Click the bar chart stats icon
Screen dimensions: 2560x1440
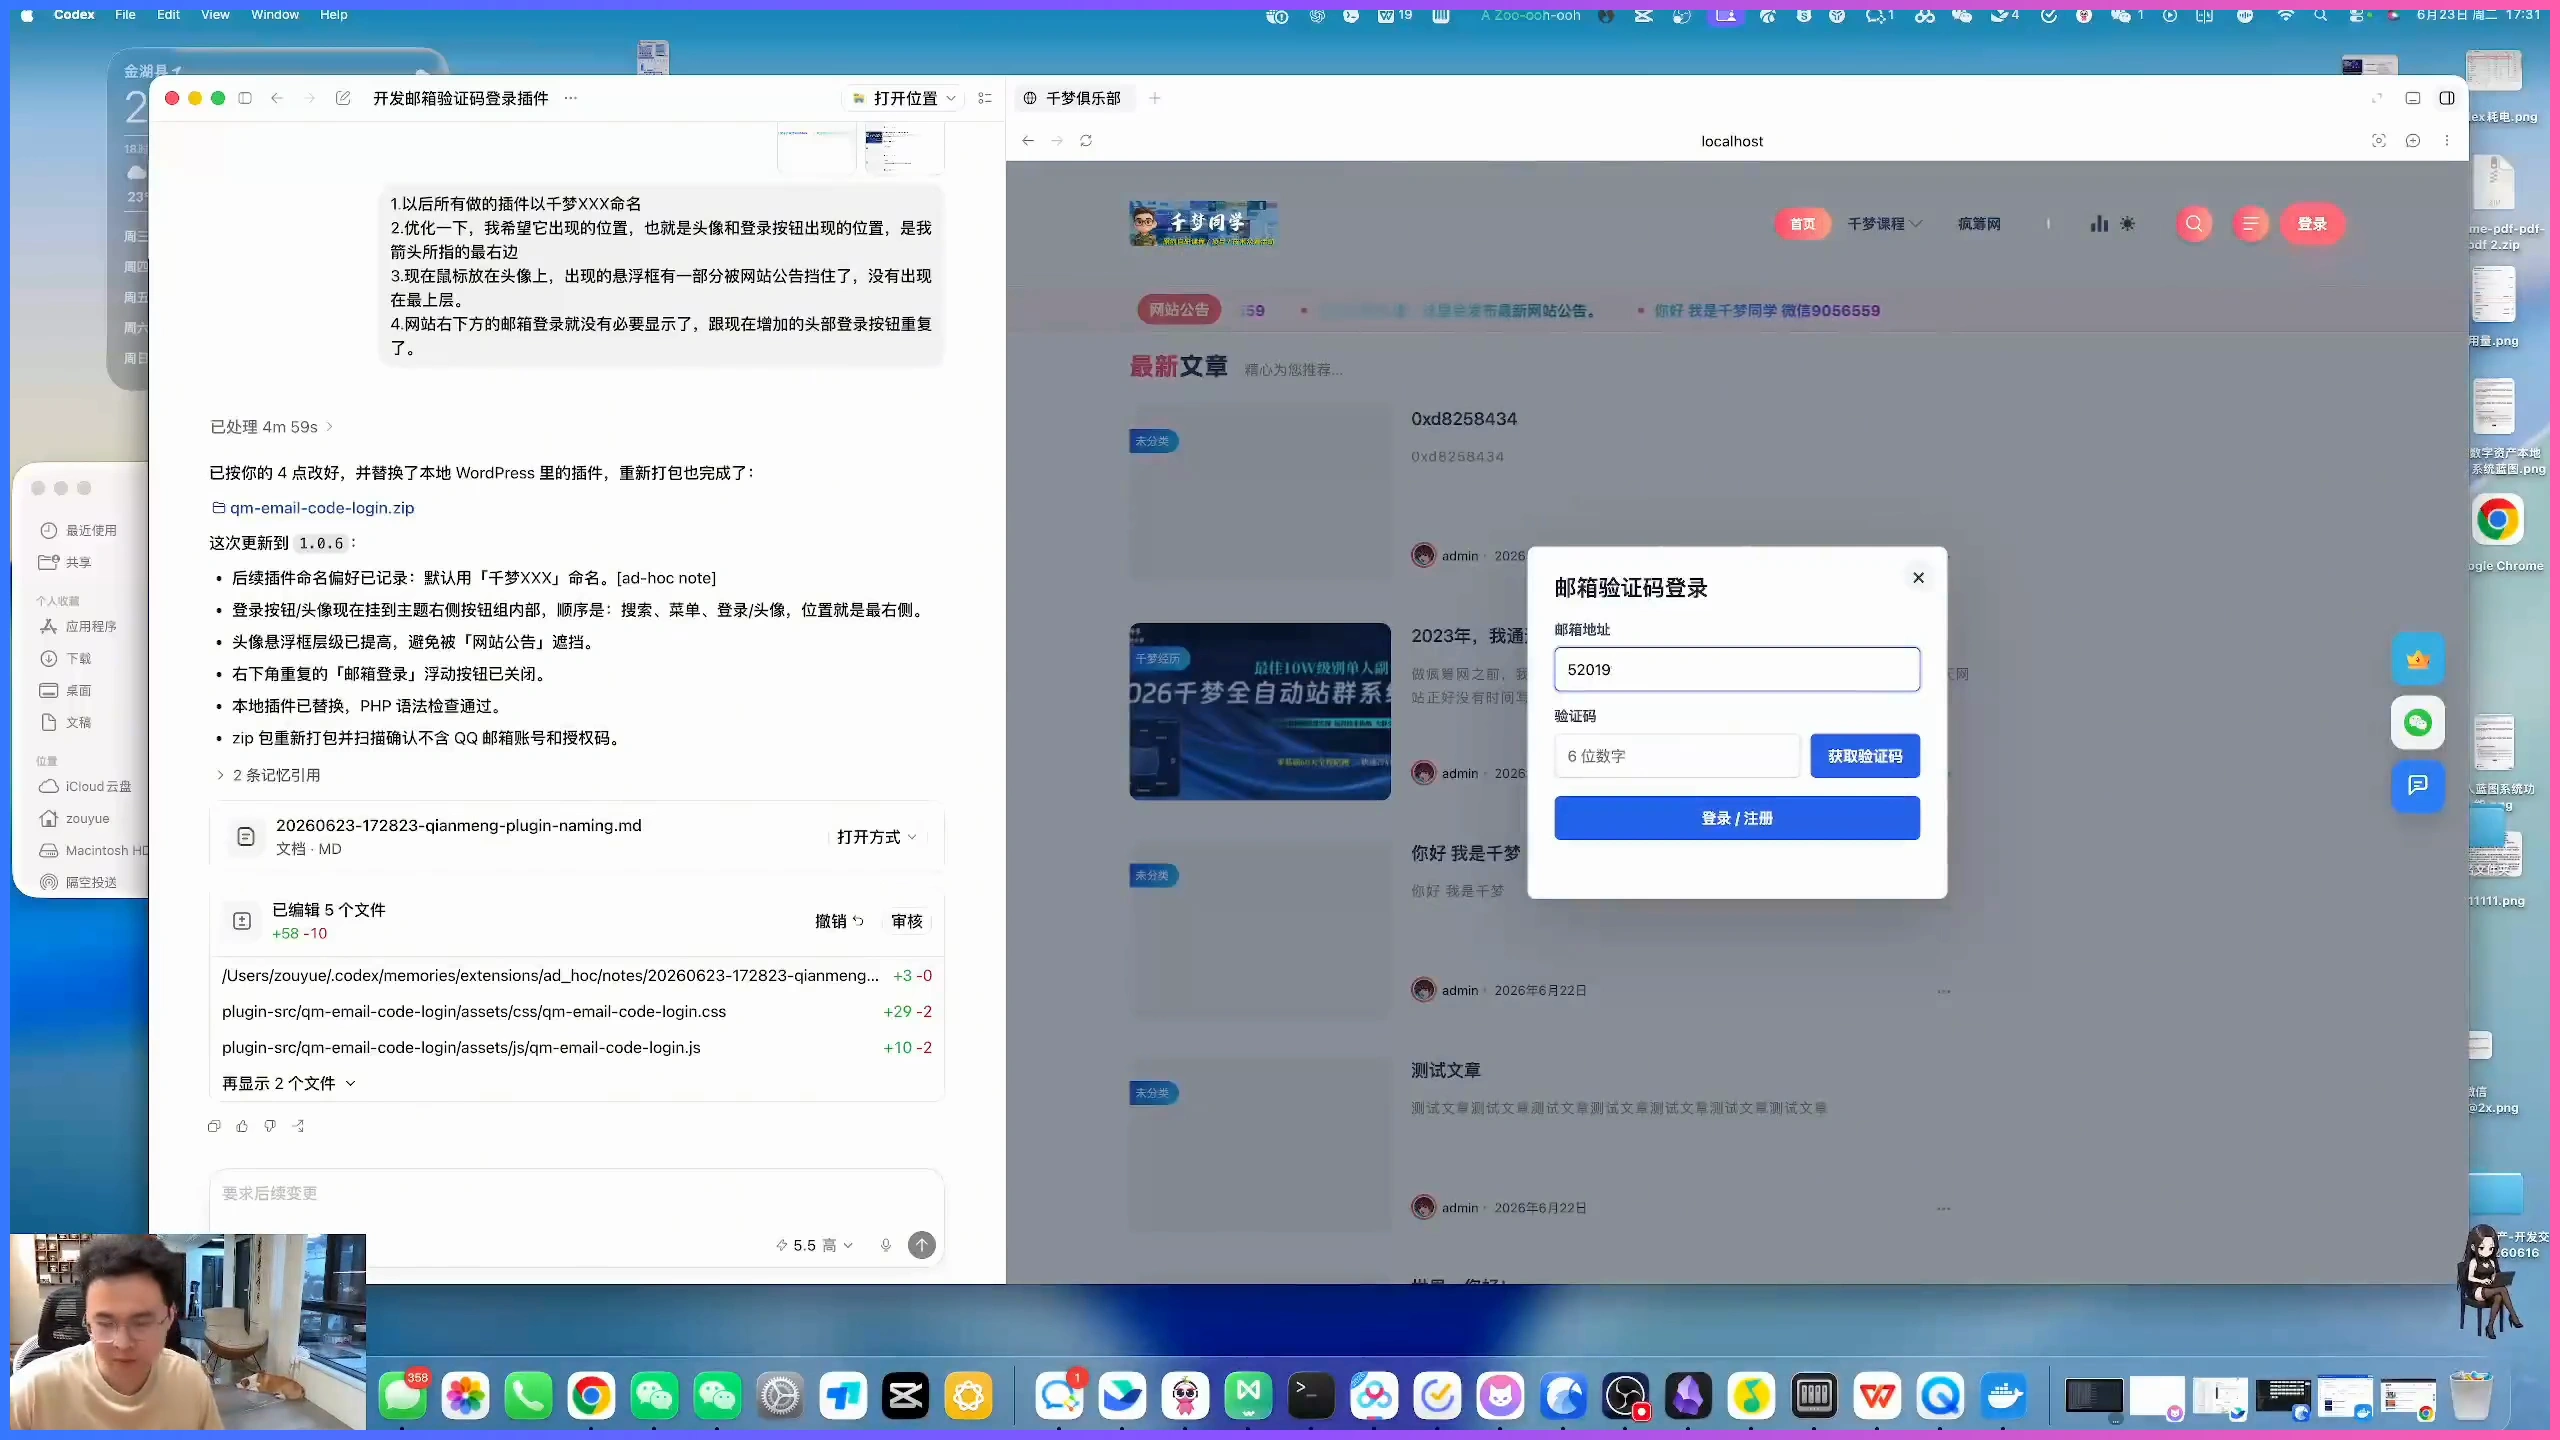pyautogui.click(x=2099, y=224)
